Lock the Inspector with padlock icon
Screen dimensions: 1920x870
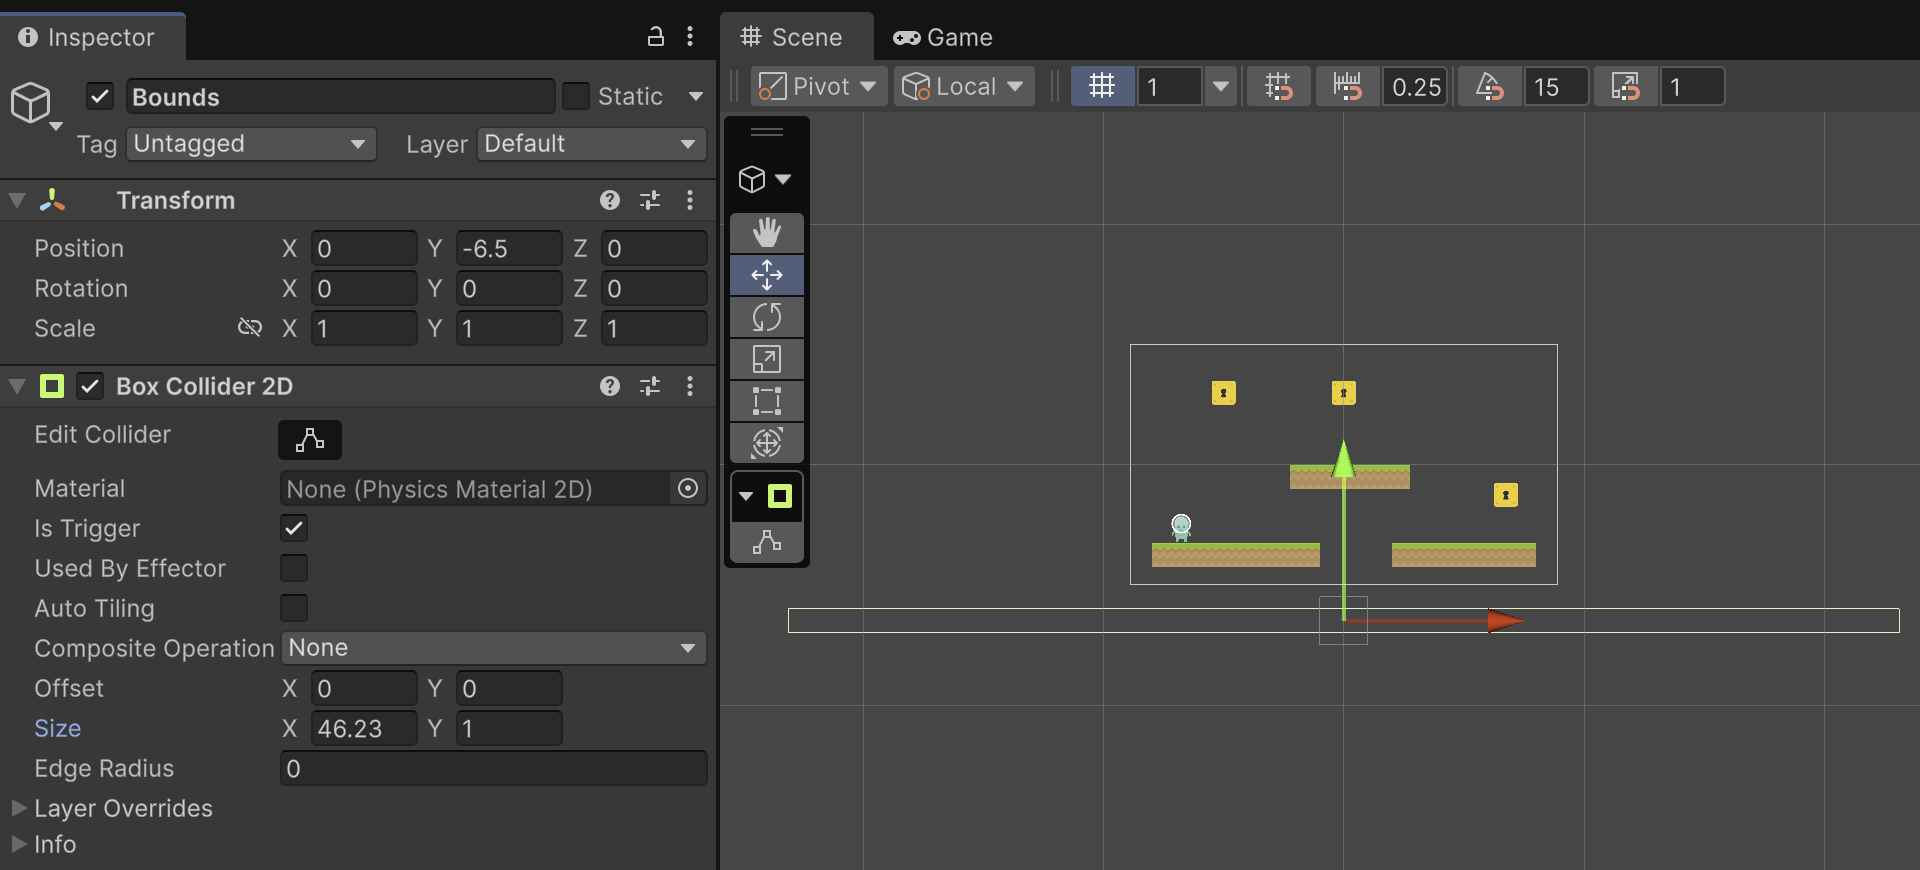[655, 37]
